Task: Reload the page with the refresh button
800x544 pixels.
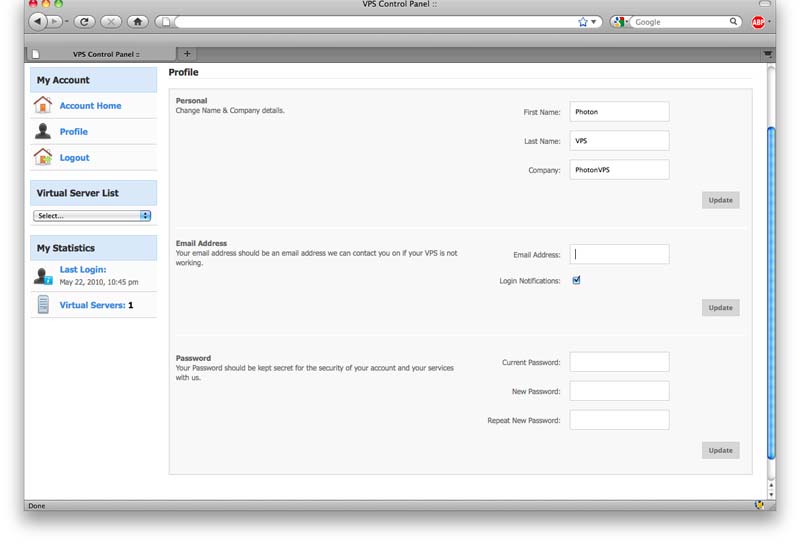Action: 84,21
